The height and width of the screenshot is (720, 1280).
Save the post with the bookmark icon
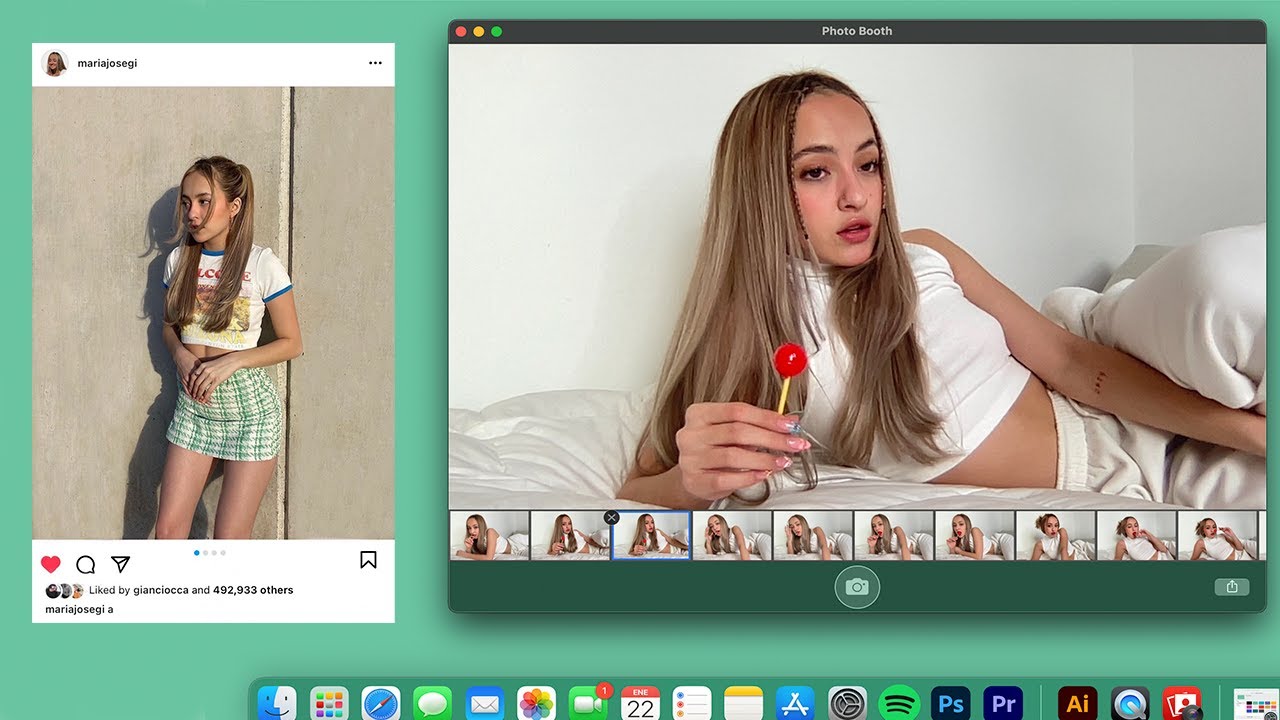tap(368, 560)
